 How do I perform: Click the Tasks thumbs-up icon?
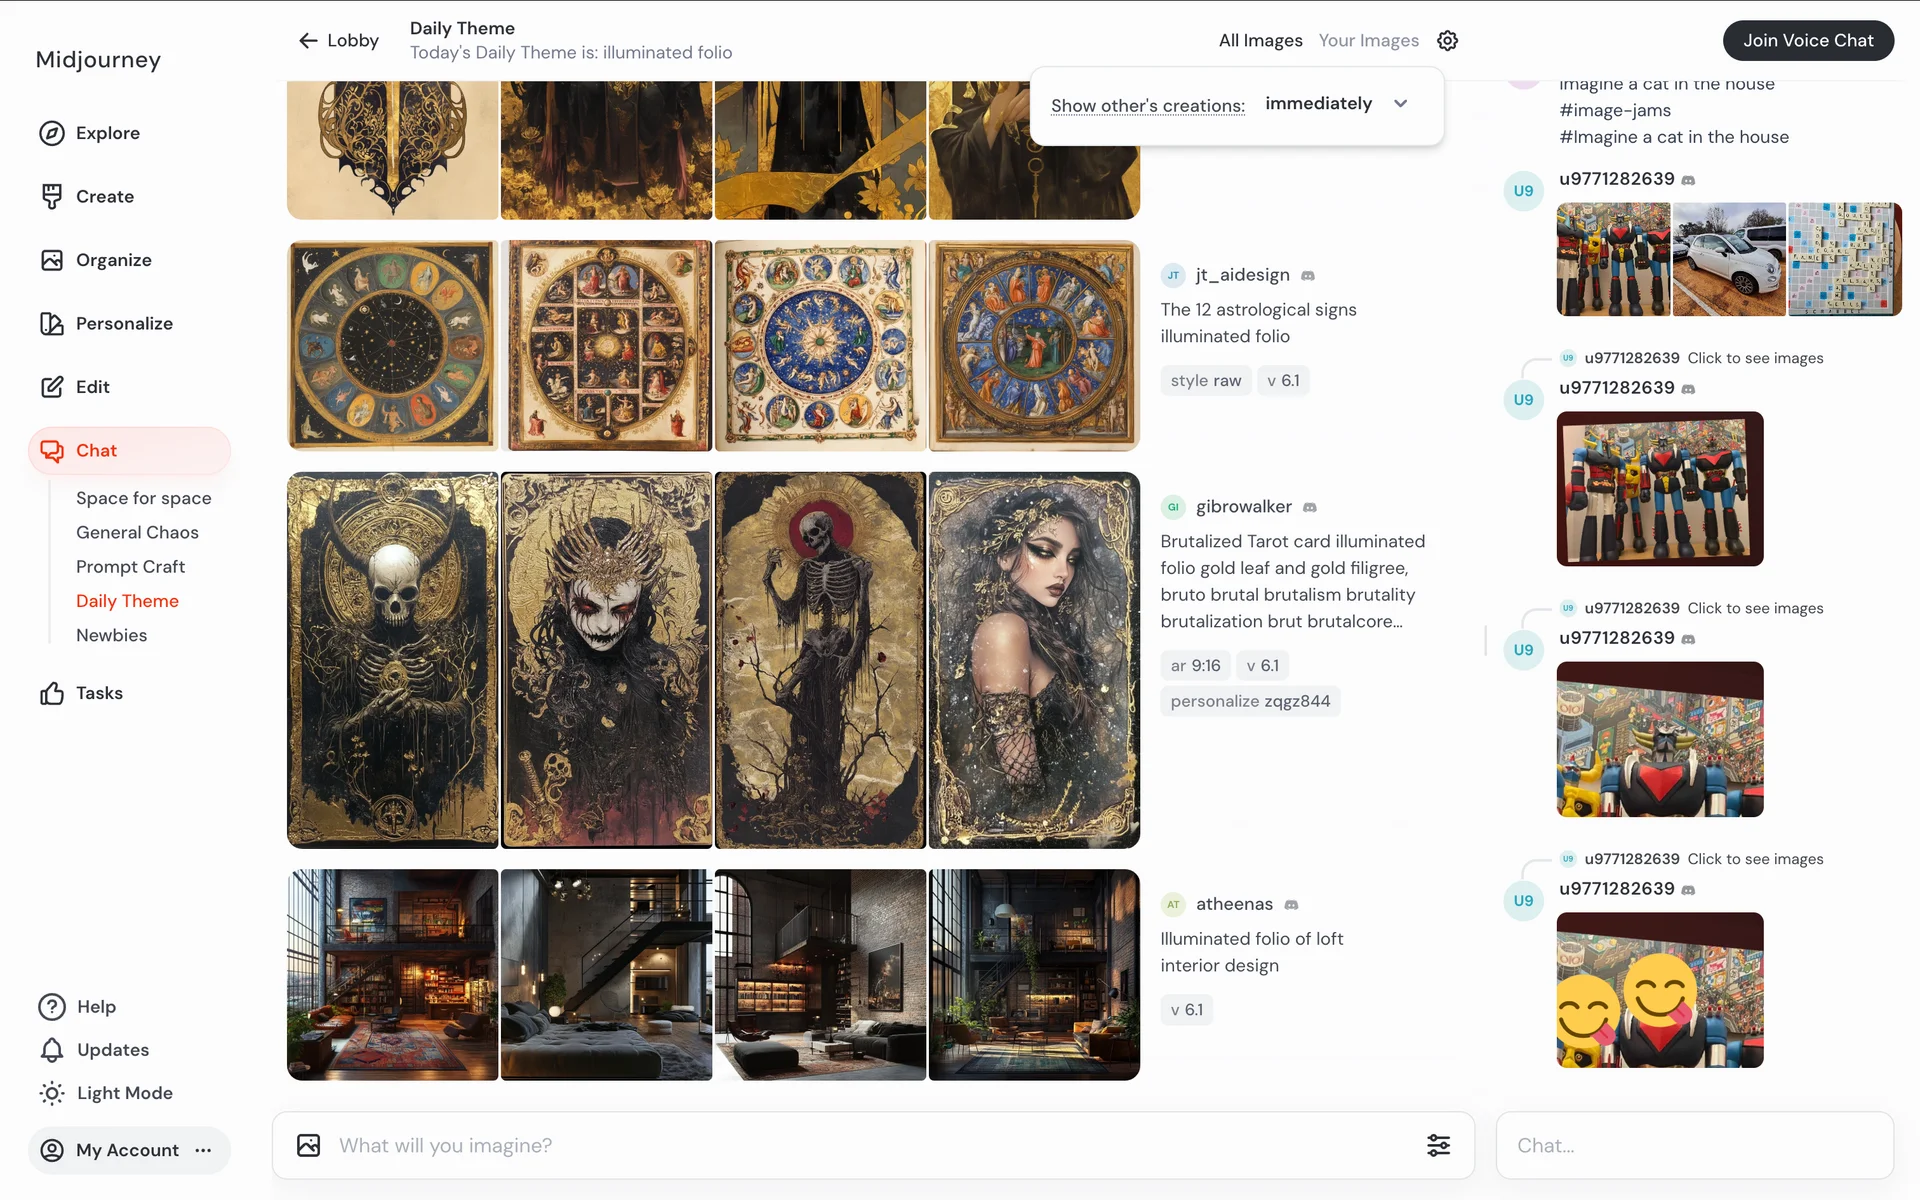pyautogui.click(x=52, y=693)
